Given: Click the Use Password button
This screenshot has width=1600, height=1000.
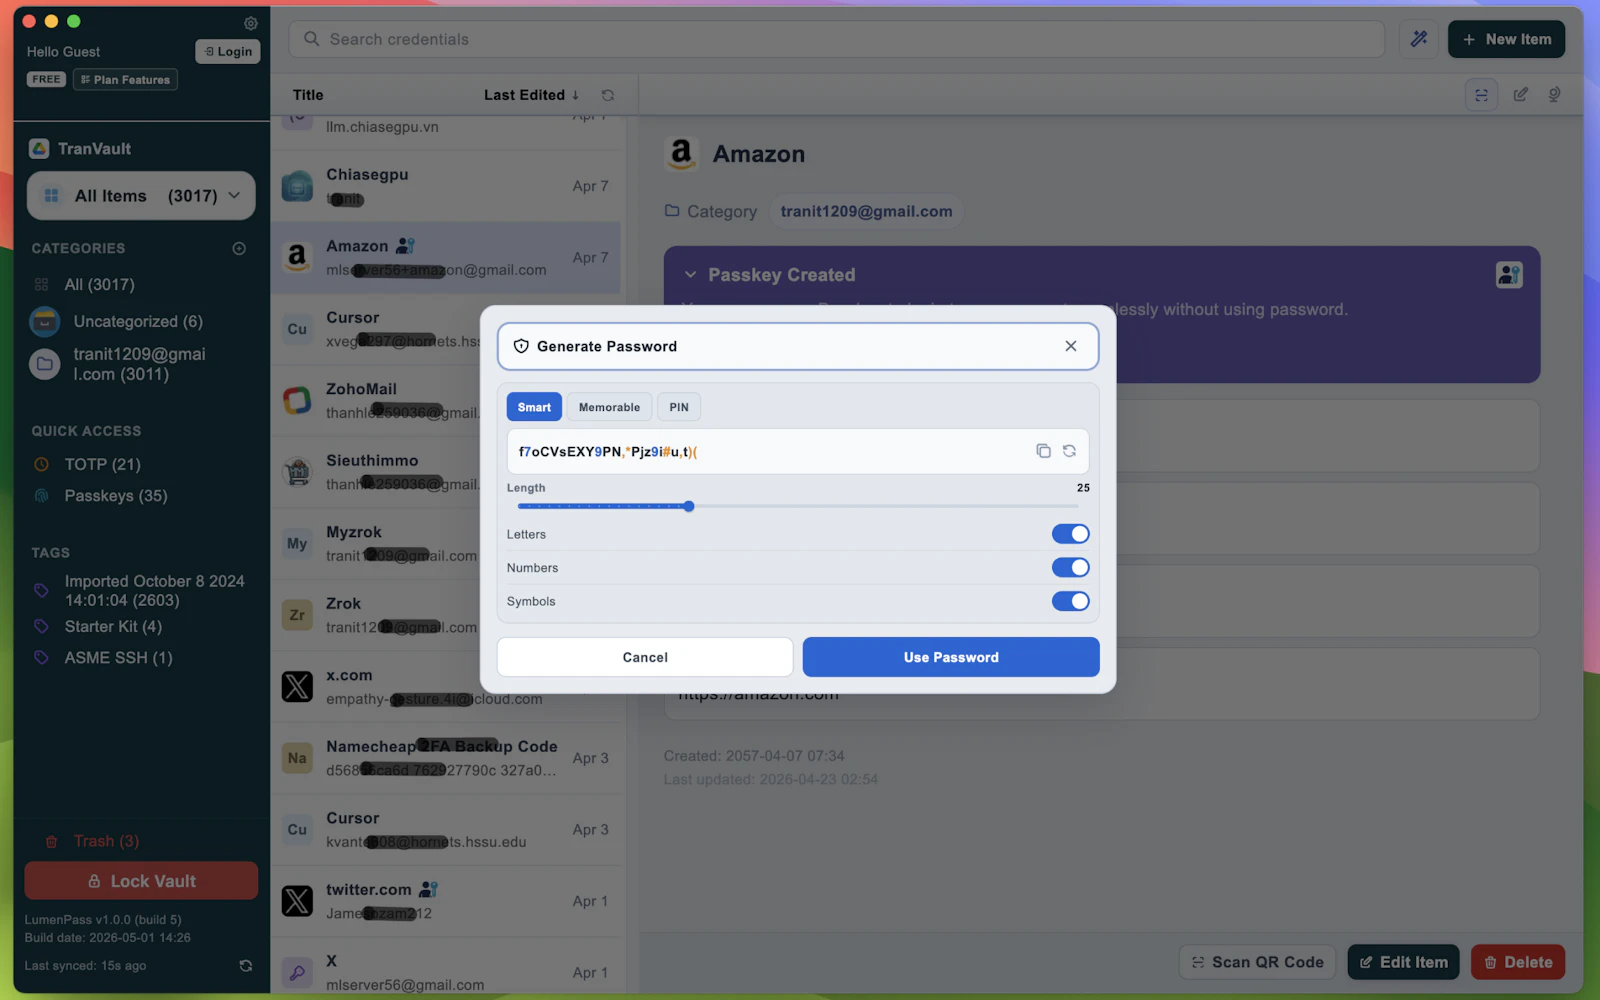Looking at the screenshot, I should point(951,657).
